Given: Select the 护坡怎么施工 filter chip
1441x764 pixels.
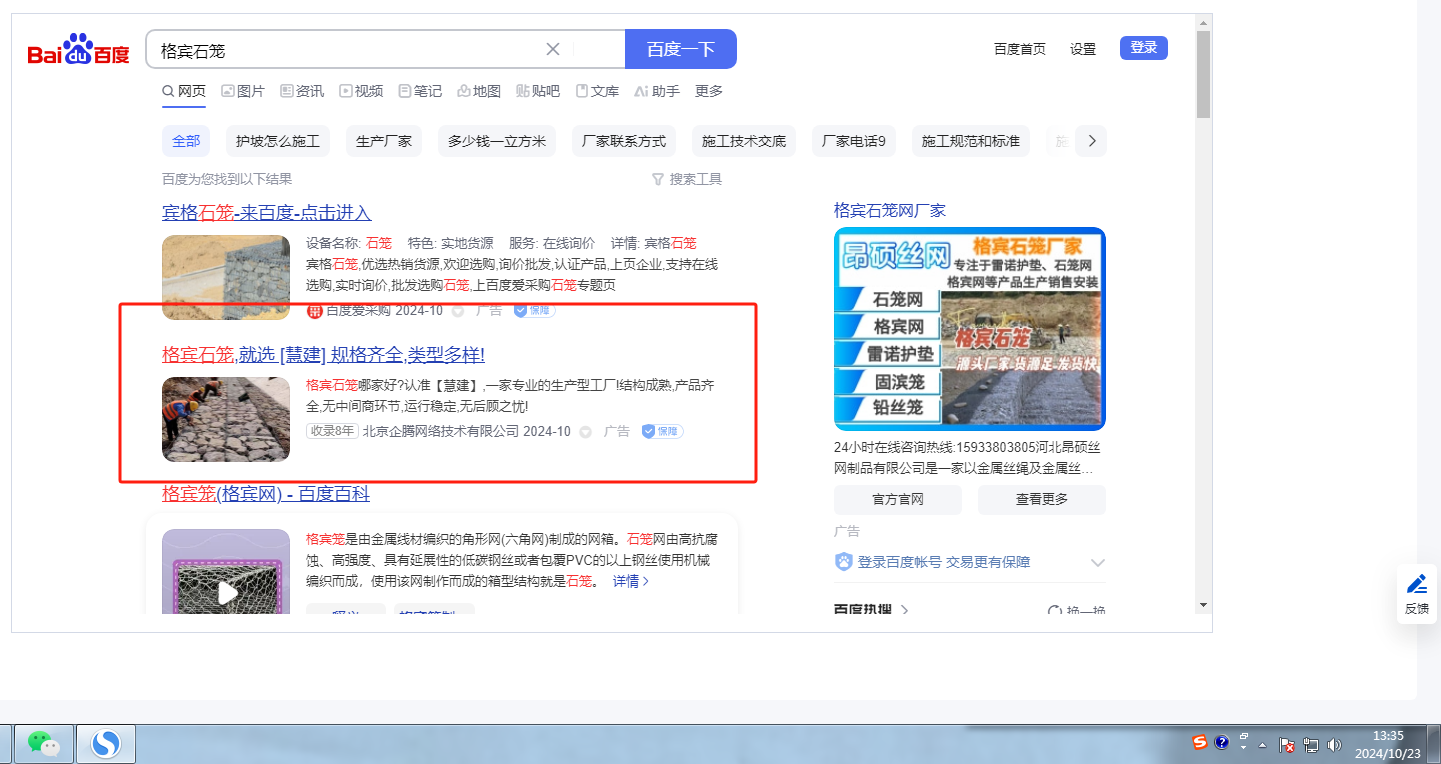Looking at the screenshot, I should click(x=278, y=141).
